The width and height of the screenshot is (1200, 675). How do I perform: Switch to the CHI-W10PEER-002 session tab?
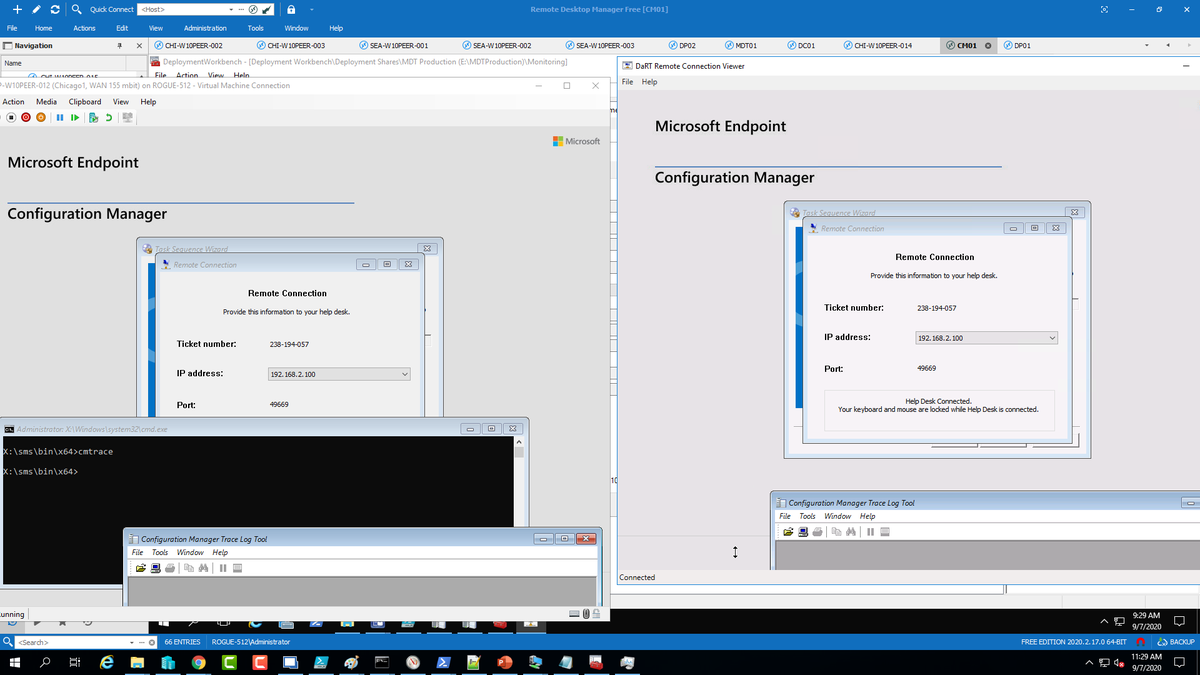tap(188, 46)
